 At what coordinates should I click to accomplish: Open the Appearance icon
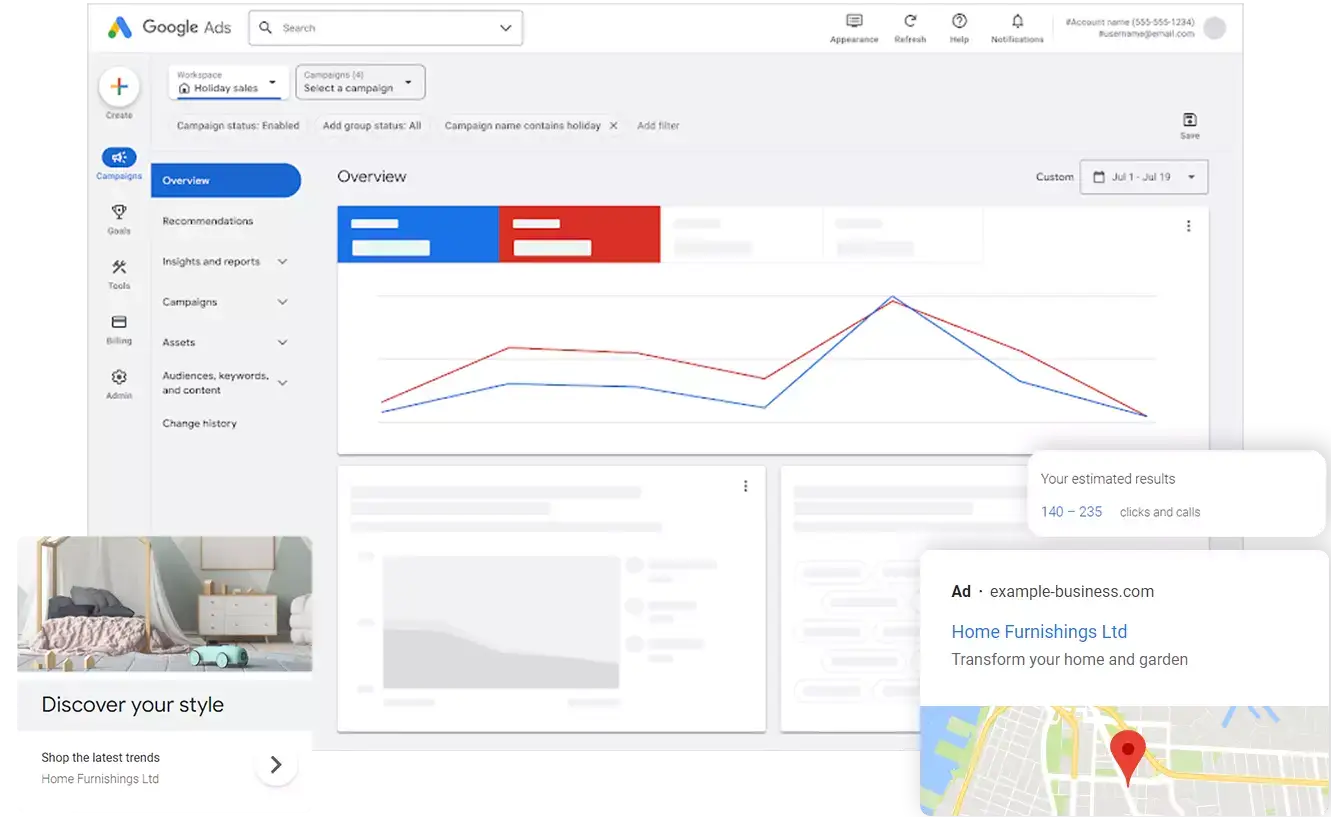pos(854,21)
